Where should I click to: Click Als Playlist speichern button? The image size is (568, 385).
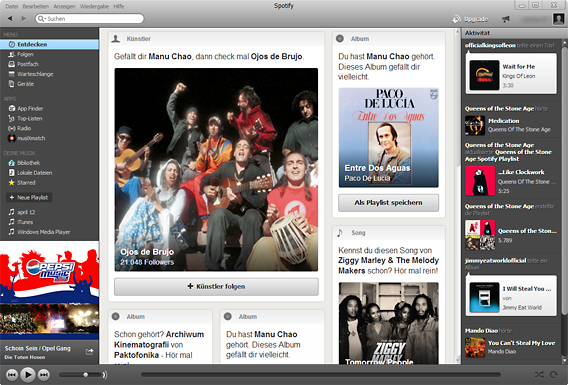tap(388, 203)
